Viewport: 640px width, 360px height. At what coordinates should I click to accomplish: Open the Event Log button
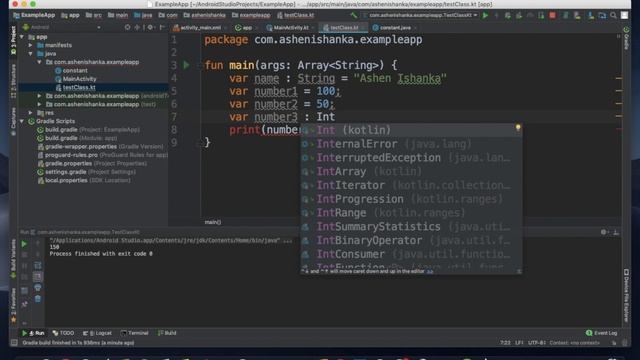602,333
